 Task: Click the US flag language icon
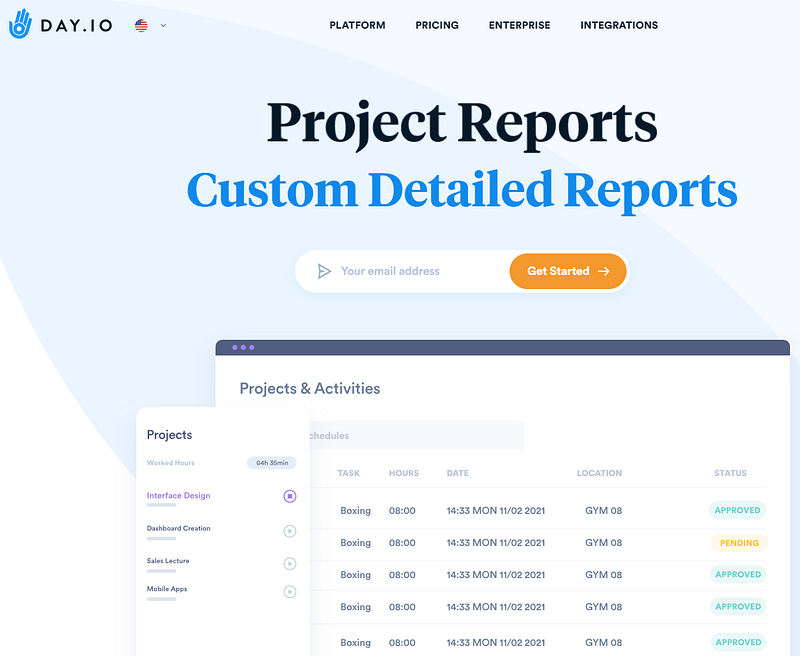coord(141,25)
